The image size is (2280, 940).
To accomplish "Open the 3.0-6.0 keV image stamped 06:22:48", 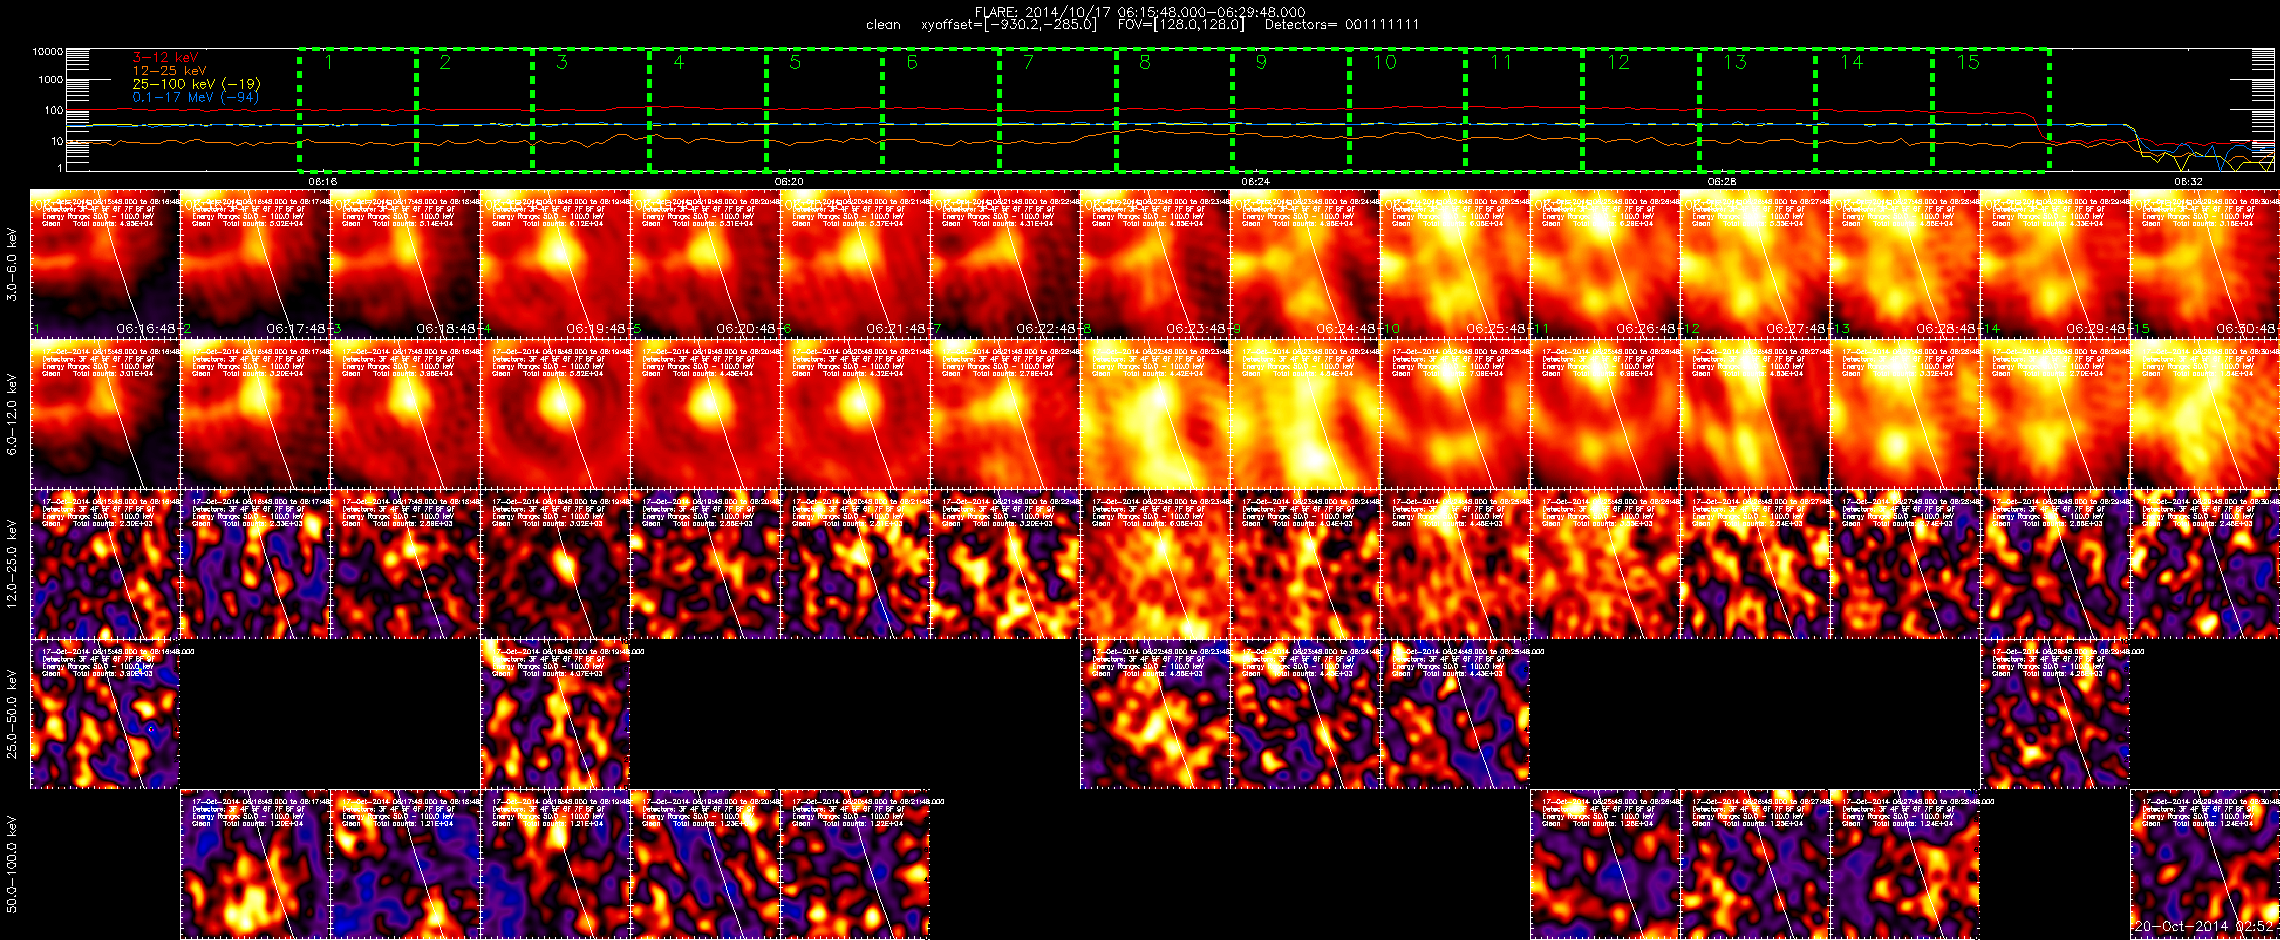I will (1005, 263).
